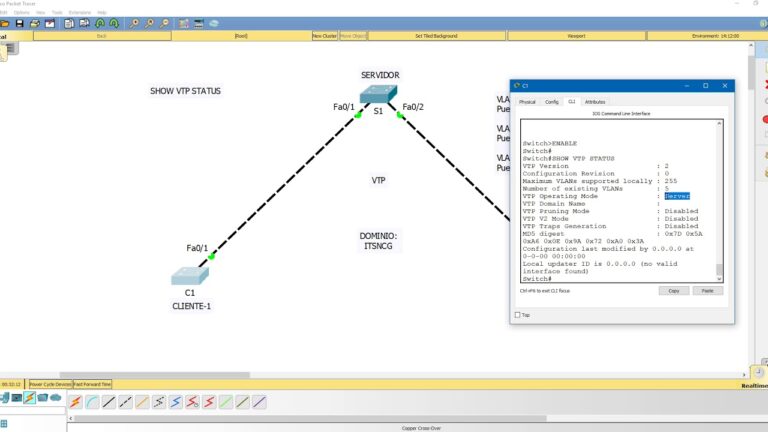
Task: Select the copper cross-over dashed cable
Action: (x=125, y=402)
